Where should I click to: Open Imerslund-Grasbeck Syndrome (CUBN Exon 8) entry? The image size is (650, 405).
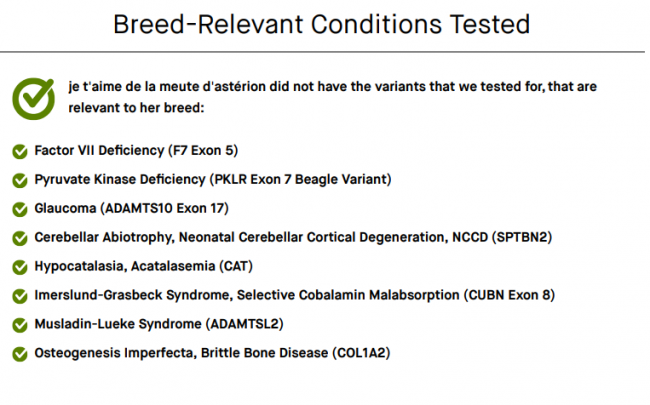[x=295, y=295]
